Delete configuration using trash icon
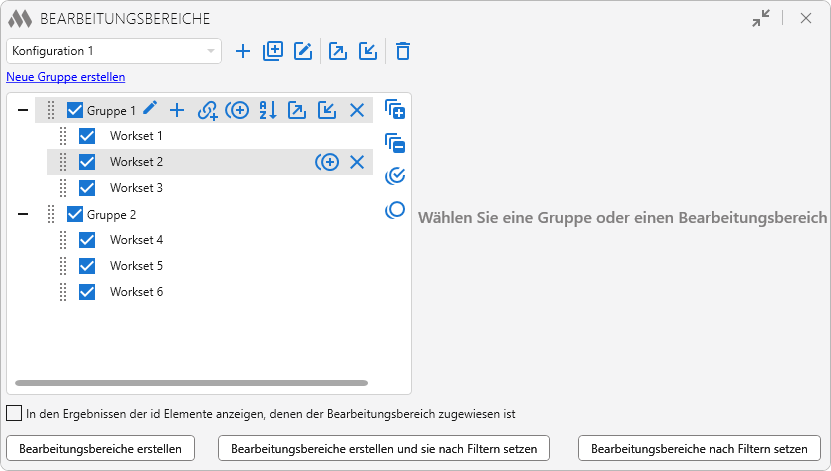Screen dimensions: 831x471 coord(402,51)
